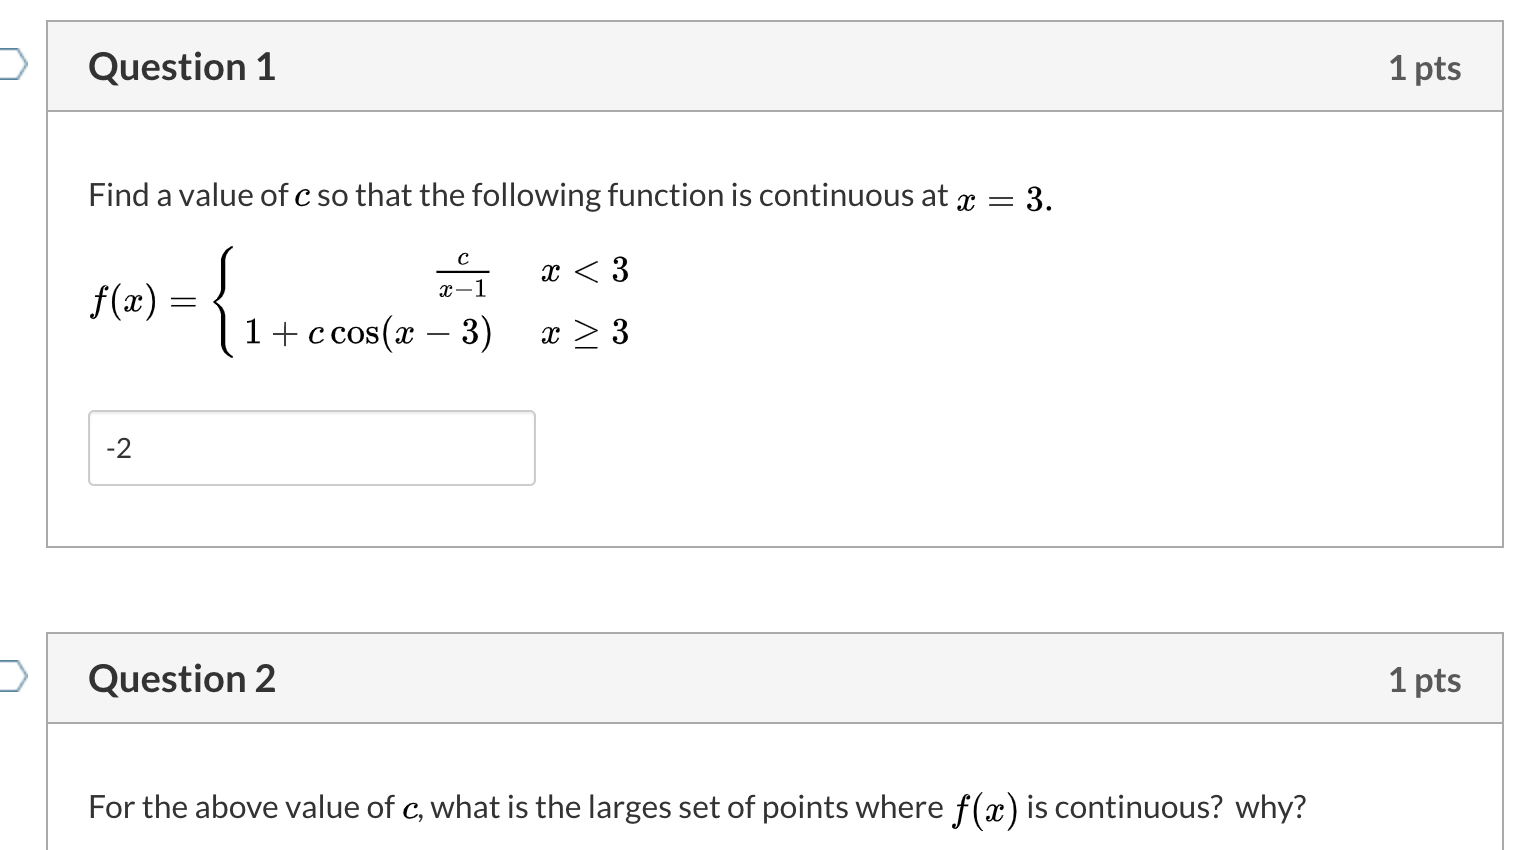Screen dimensions: 1528x850
Task: Click the 1 pts label on Question 2
Action: point(1426,679)
